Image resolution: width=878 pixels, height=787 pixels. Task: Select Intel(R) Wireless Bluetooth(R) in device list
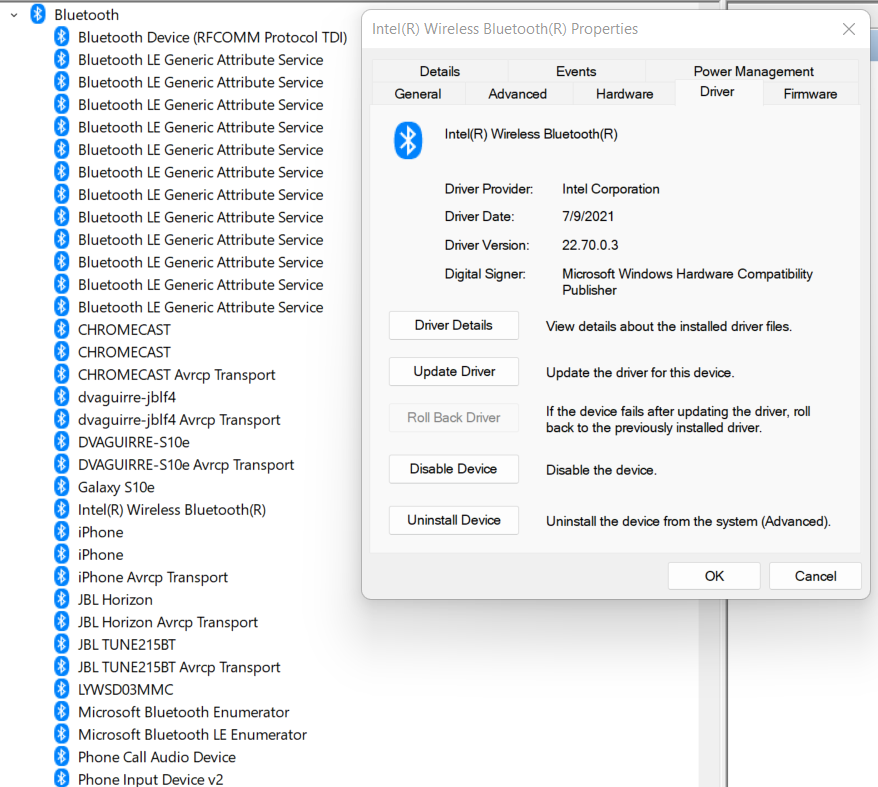click(x=171, y=510)
